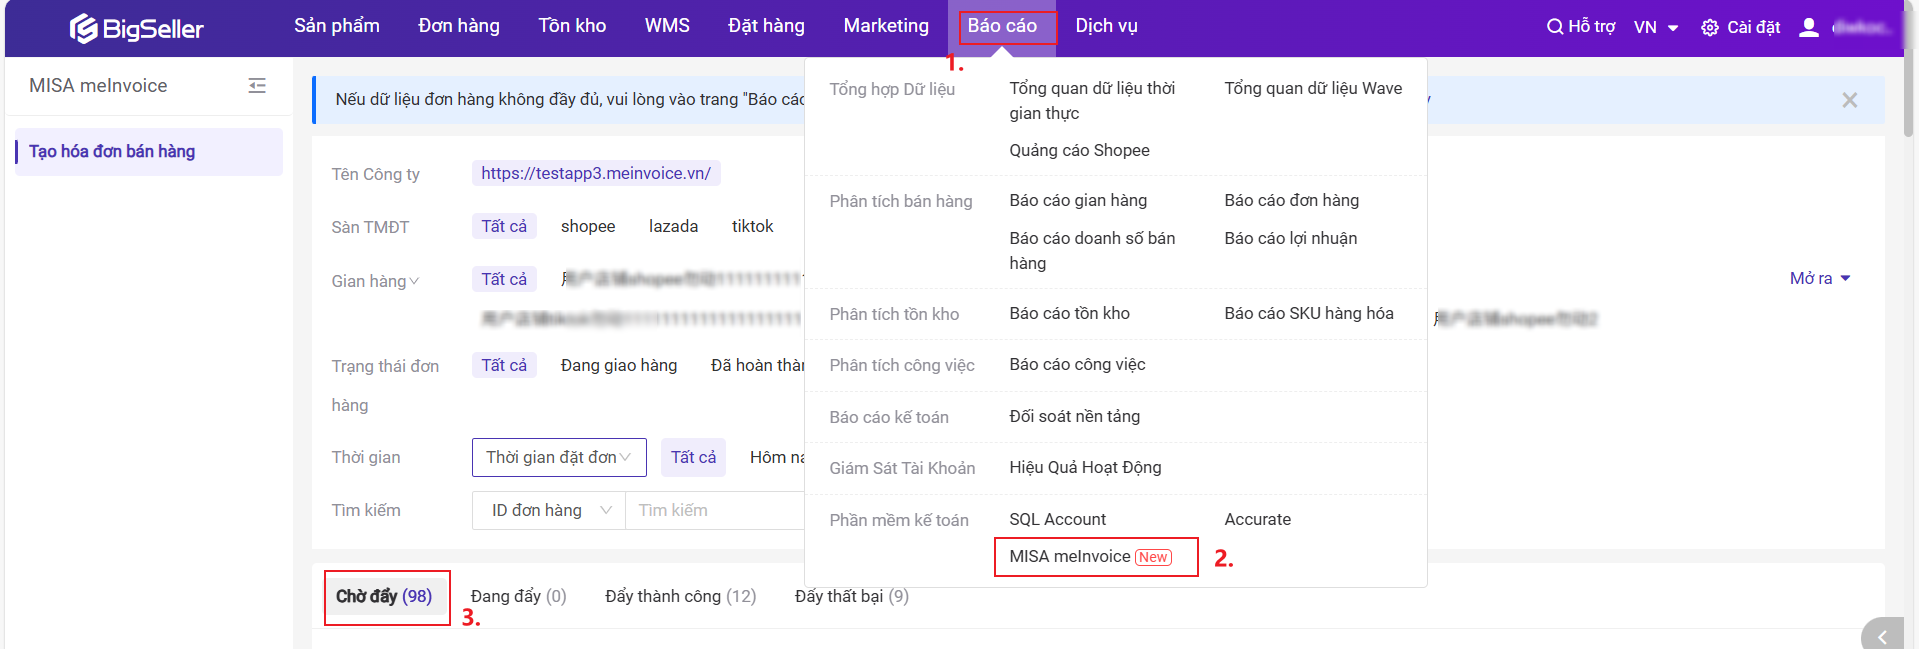The image size is (1919, 649).
Task: Open Cài đặt gear settings
Action: (x=1710, y=28)
